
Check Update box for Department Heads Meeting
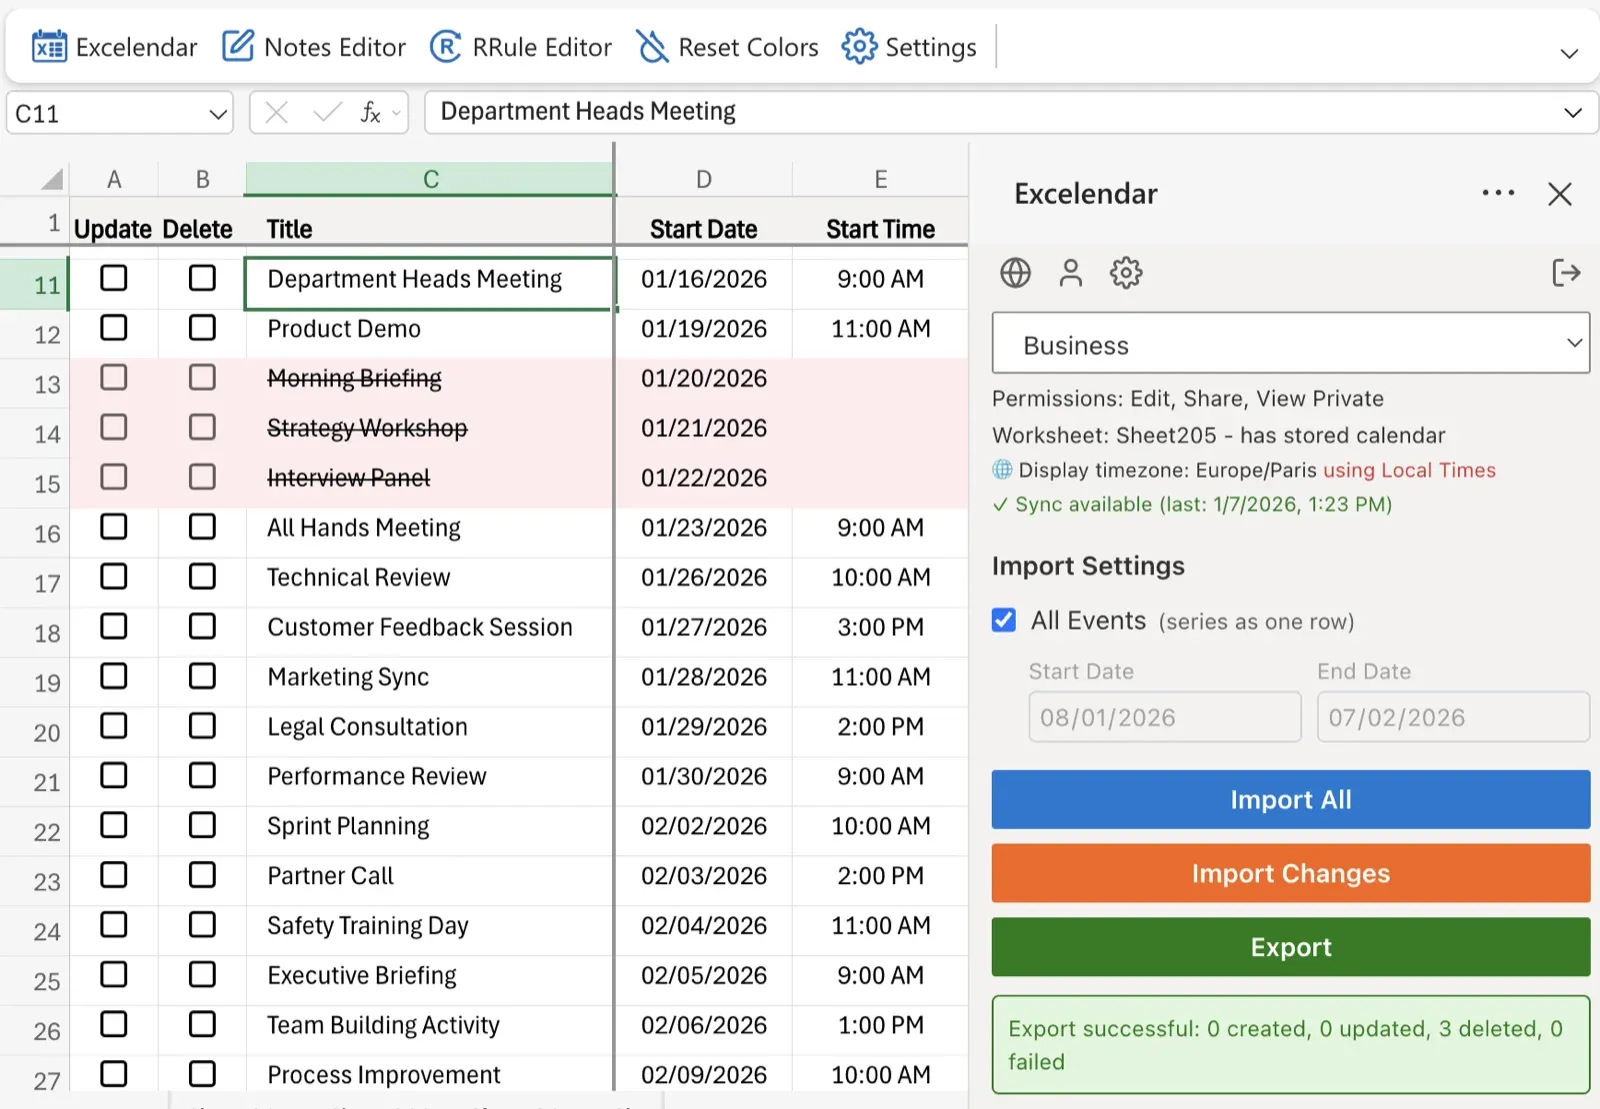114,278
